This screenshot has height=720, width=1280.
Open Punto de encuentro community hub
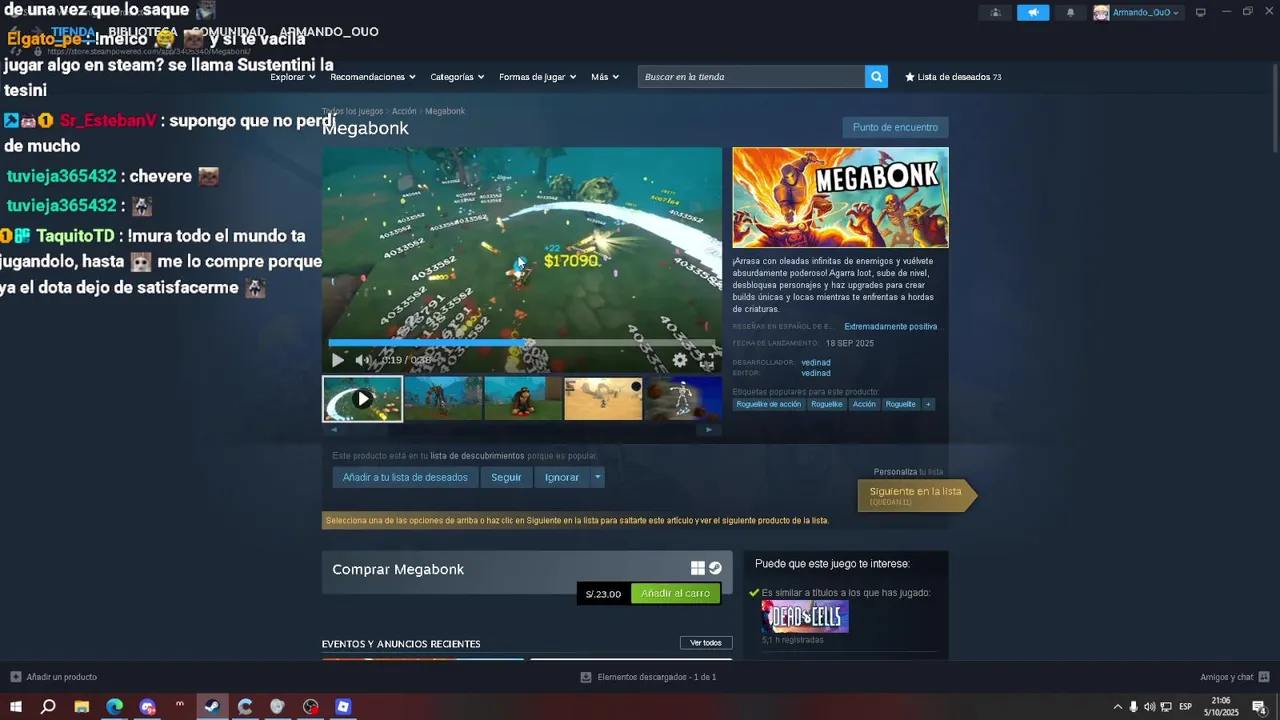895,127
